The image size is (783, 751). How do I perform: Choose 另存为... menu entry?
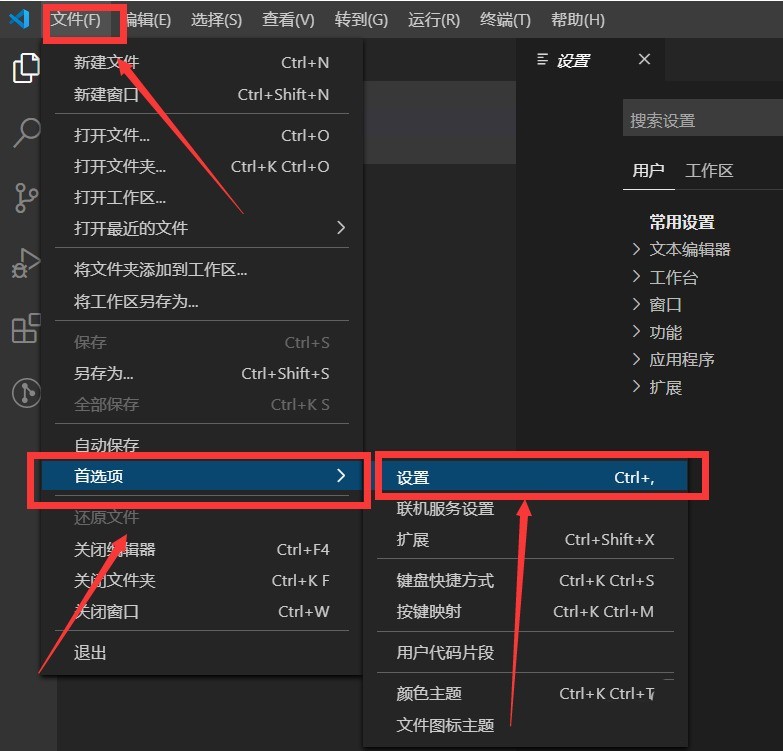coord(202,374)
